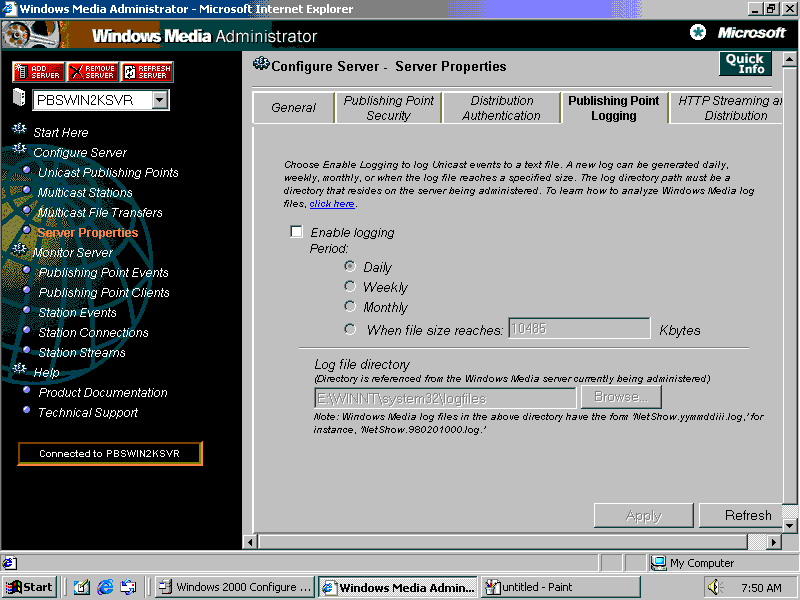Open Multicast File Transfers page
The height and width of the screenshot is (600, 800).
pos(100,212)
